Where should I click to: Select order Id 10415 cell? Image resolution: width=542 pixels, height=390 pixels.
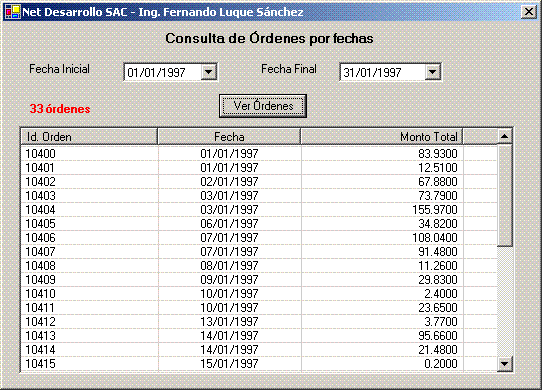pos(90,364)
